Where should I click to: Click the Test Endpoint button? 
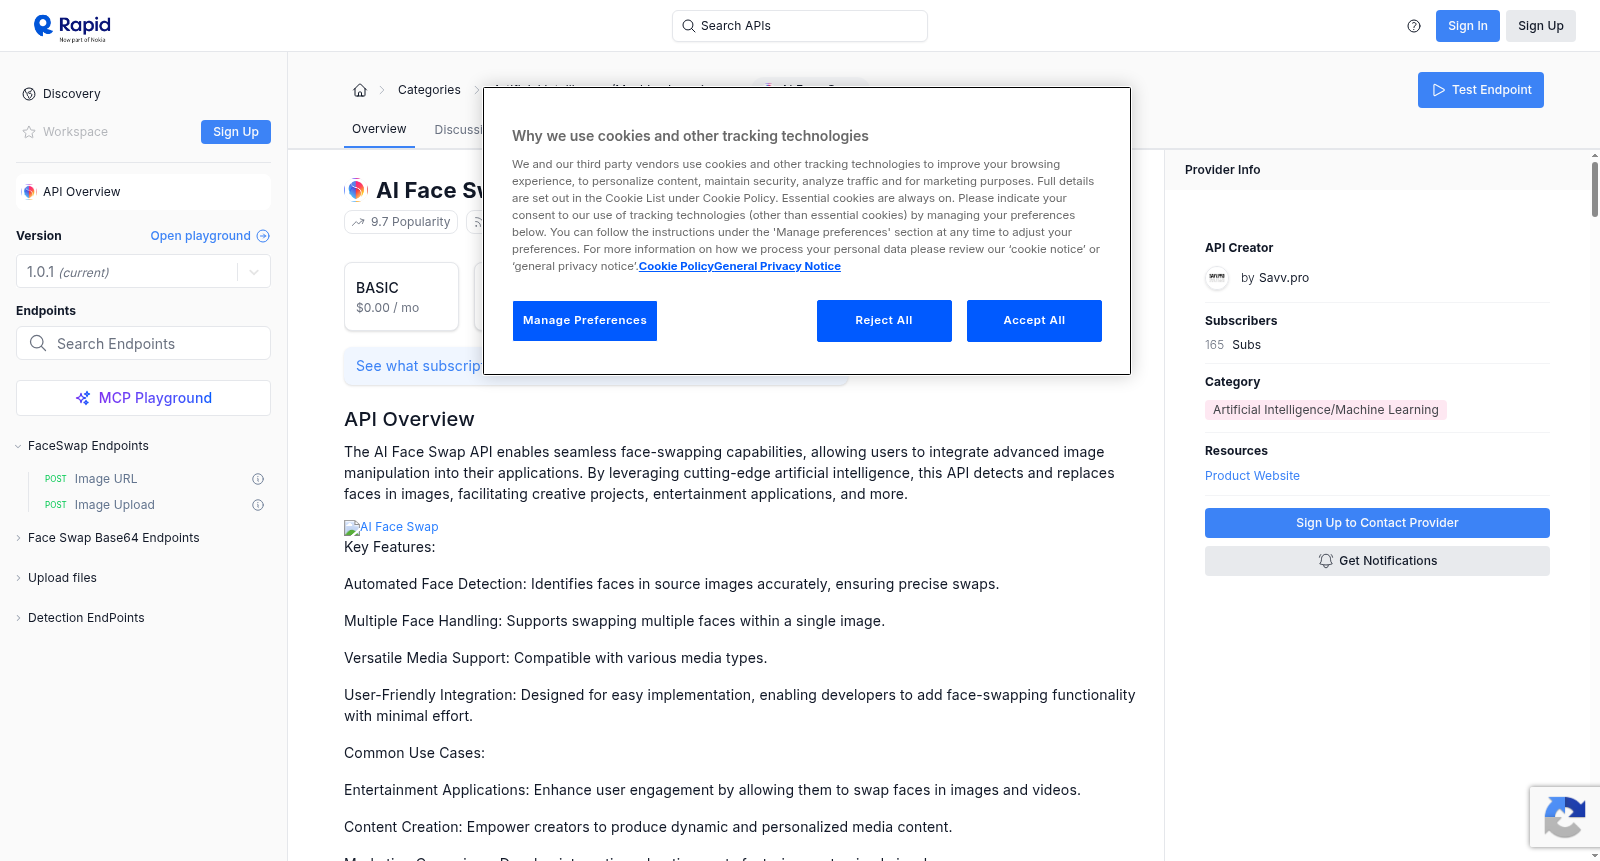[1481, 90]
